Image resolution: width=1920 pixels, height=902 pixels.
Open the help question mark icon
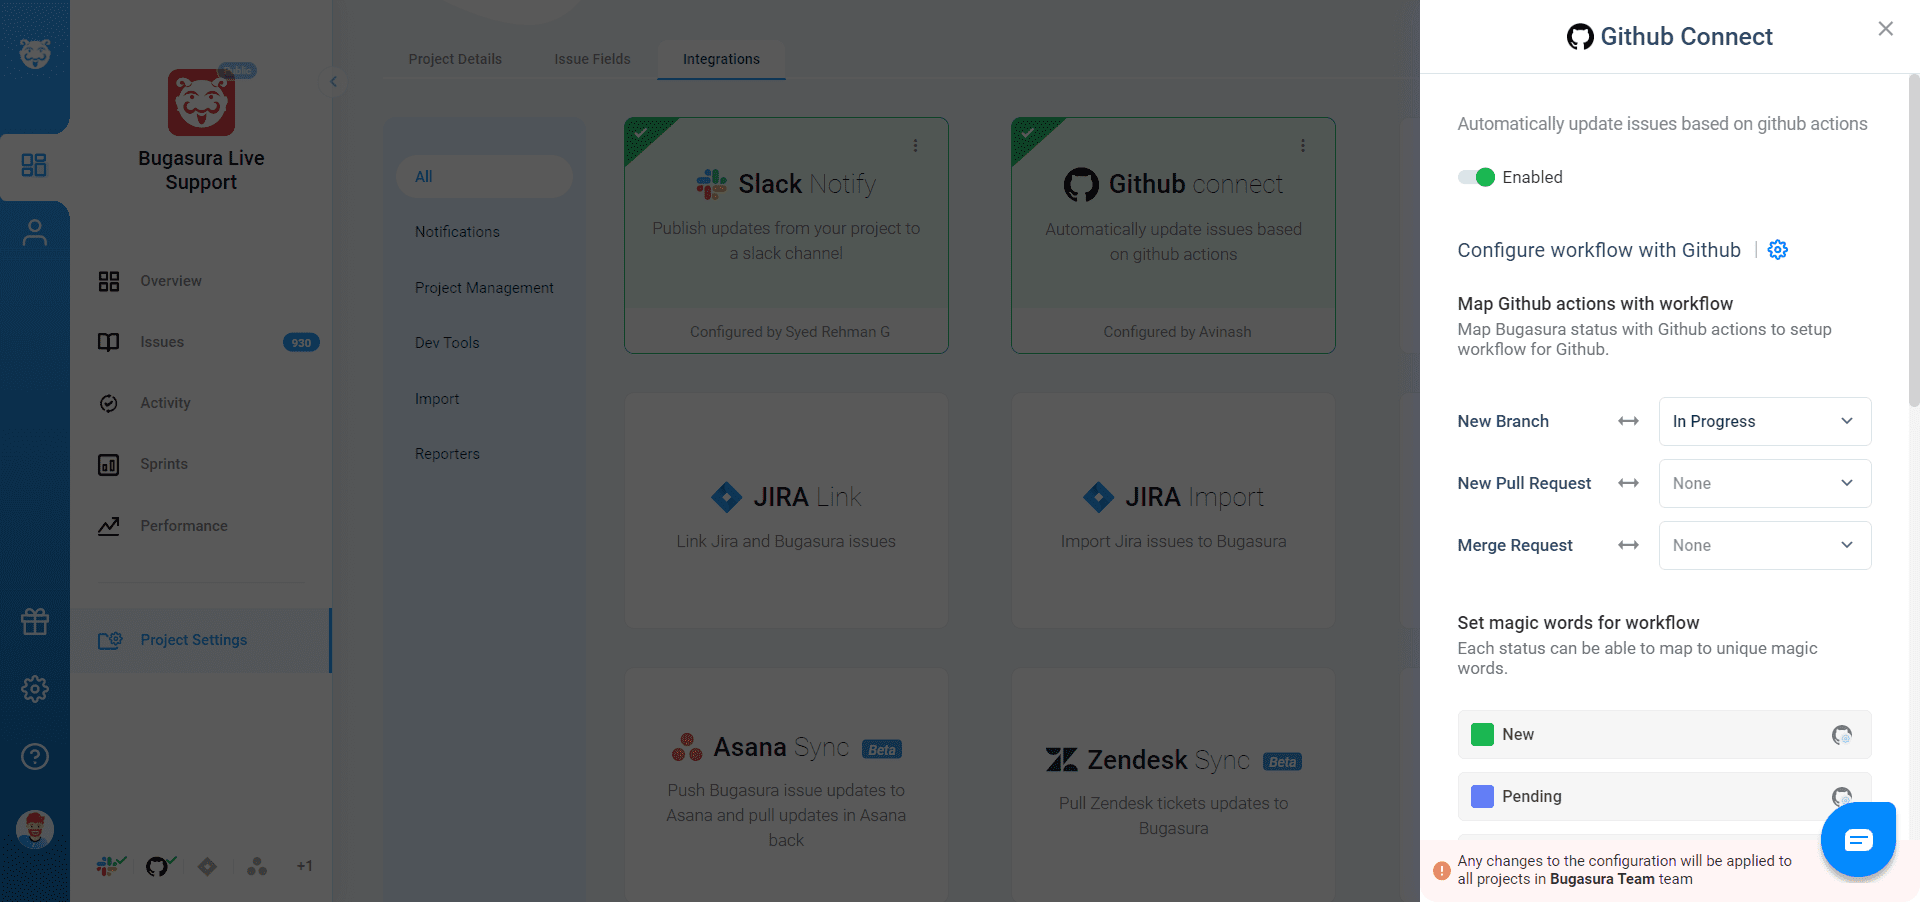pyautogui.click(x=35, y=757)
